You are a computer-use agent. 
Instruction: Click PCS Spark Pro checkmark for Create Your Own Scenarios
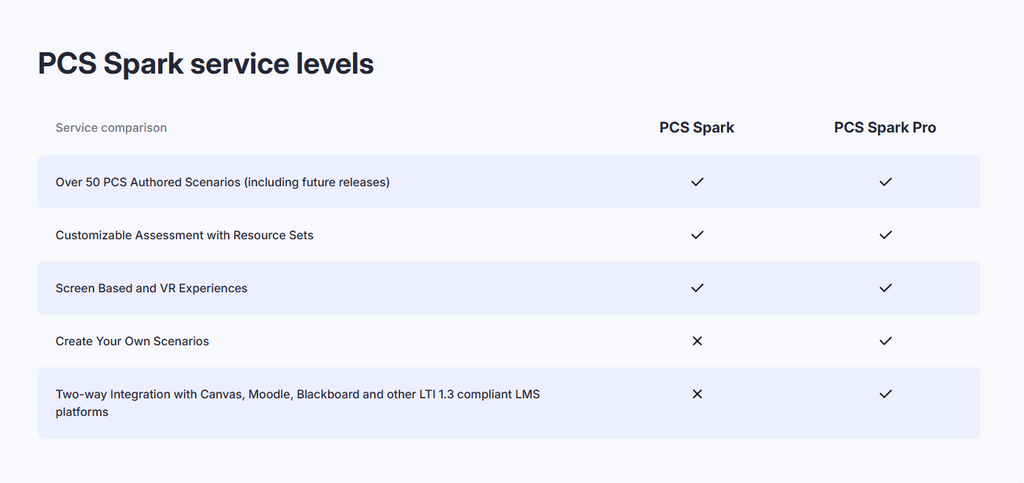click(x=885, y=341)
